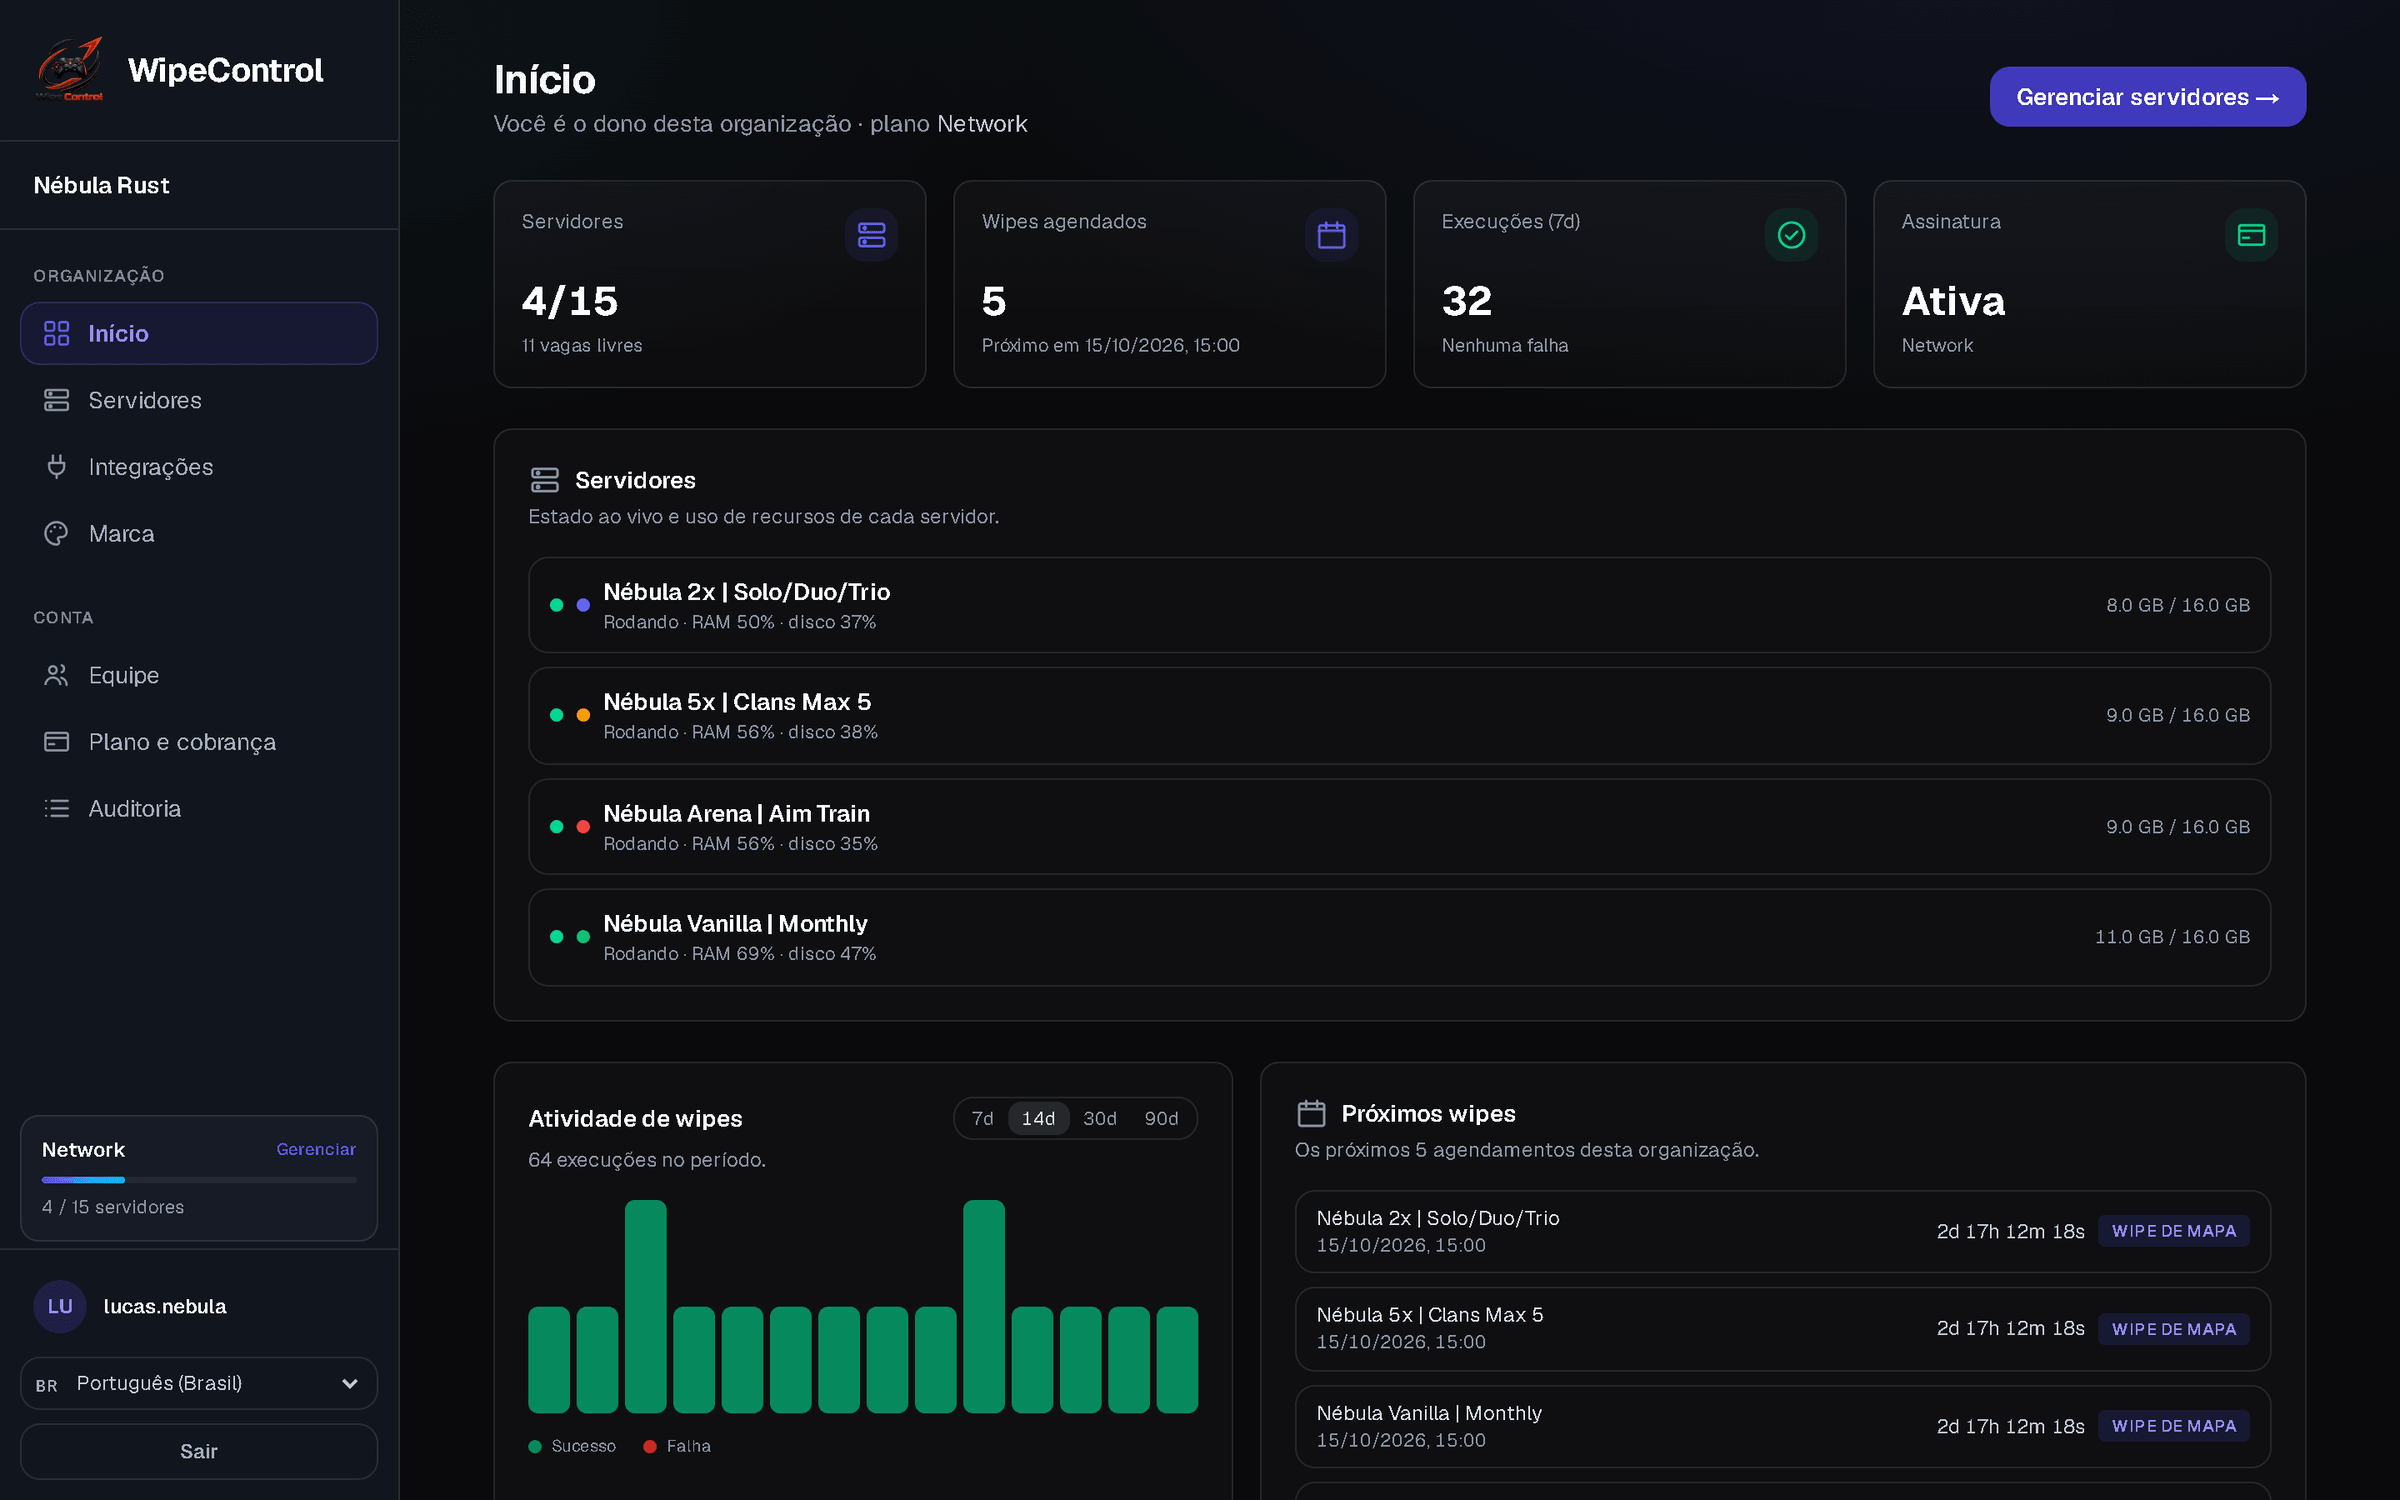Open the Português (Brasil) language dropdown
This screenshot has width=2400, height=1500.
(199, 1383)
